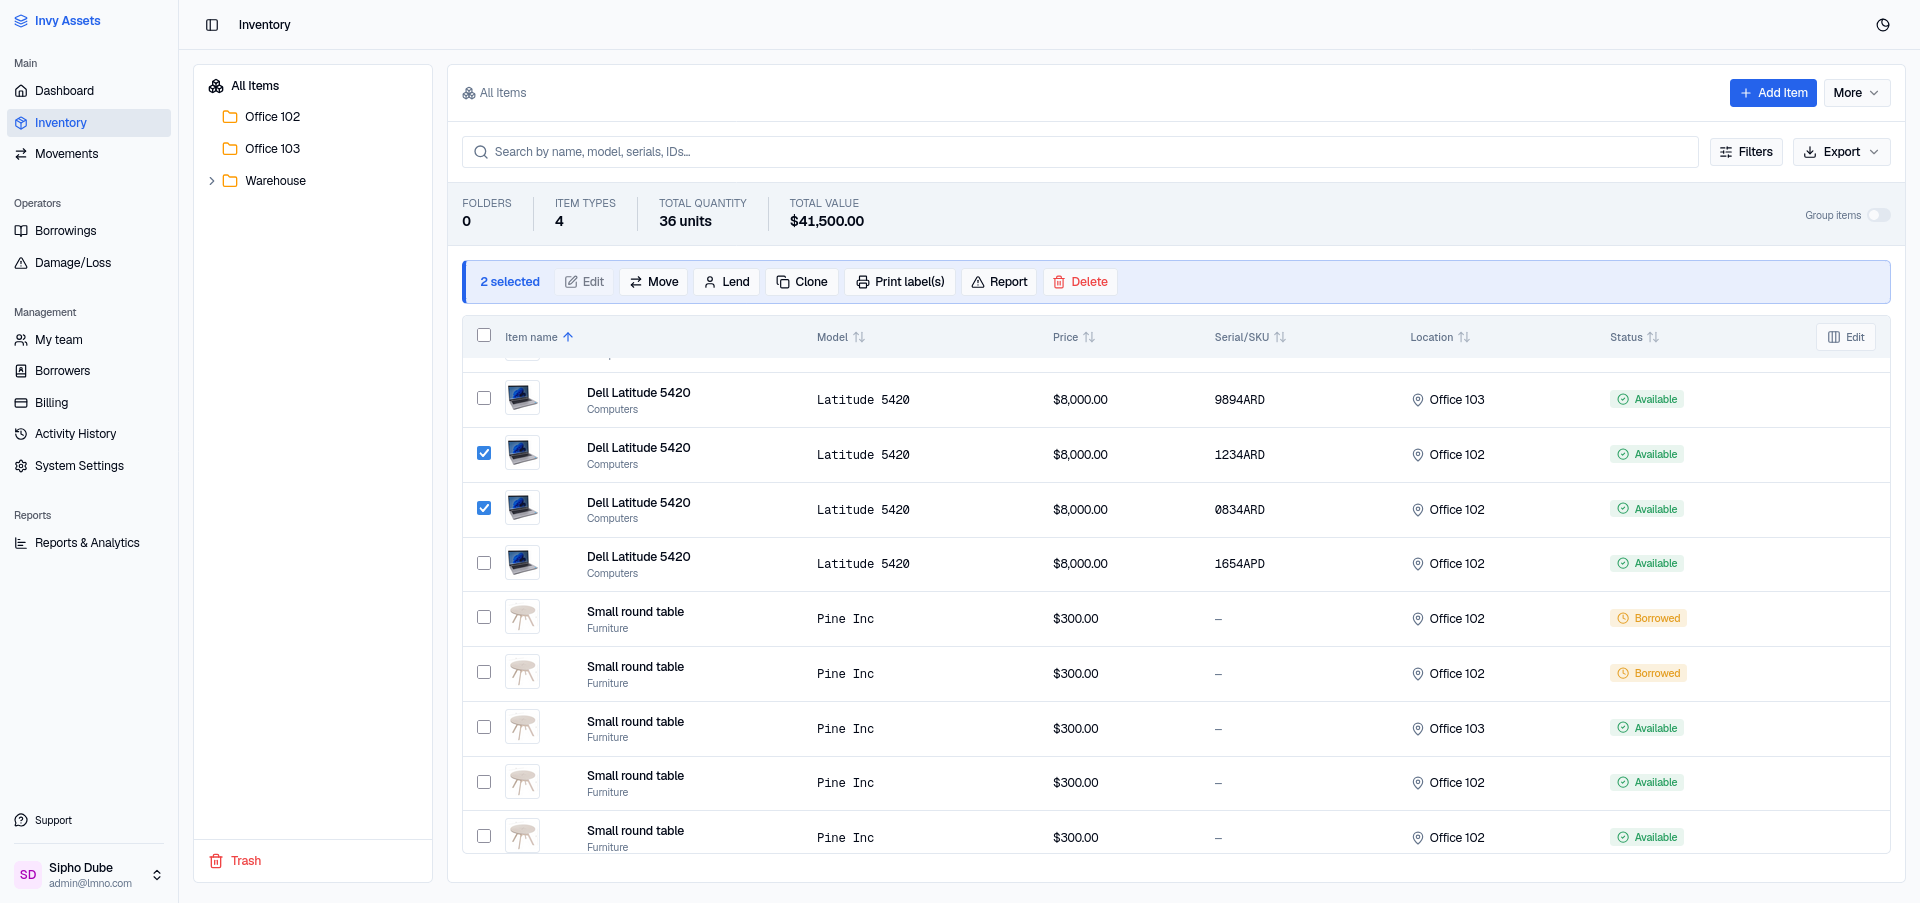This screenshot has width=1920, height=903.
Task: Open the Sipho Dube account switcher
Action: (x=89, y=875)
